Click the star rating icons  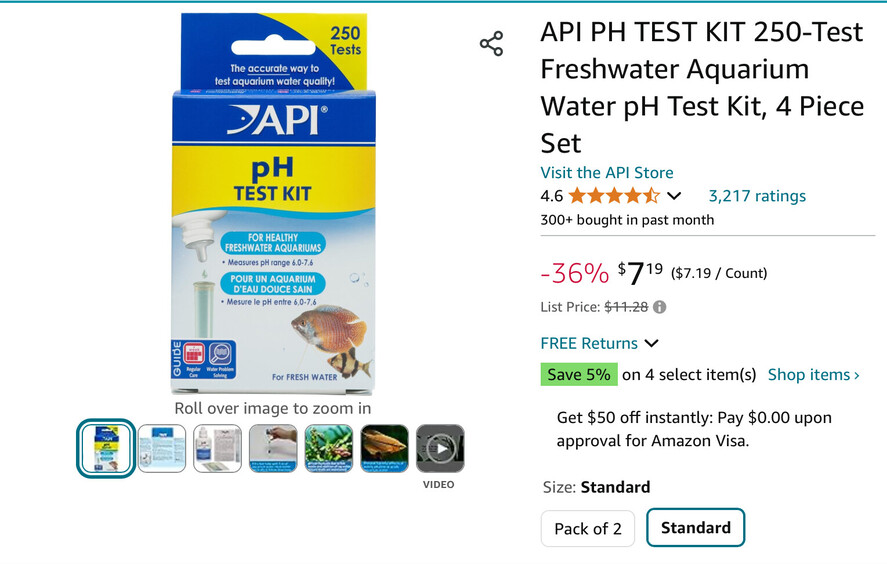pyautogui.click(x=614, y=196)
